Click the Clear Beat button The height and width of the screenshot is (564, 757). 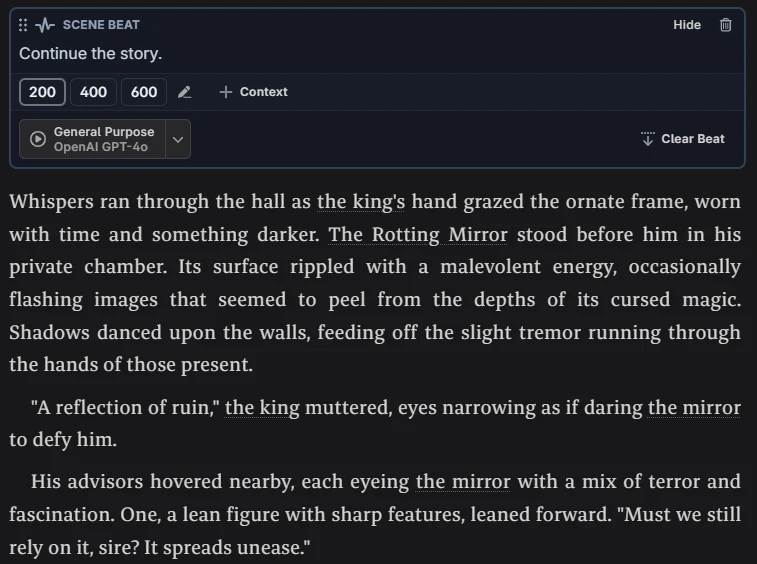pos(683,139)
